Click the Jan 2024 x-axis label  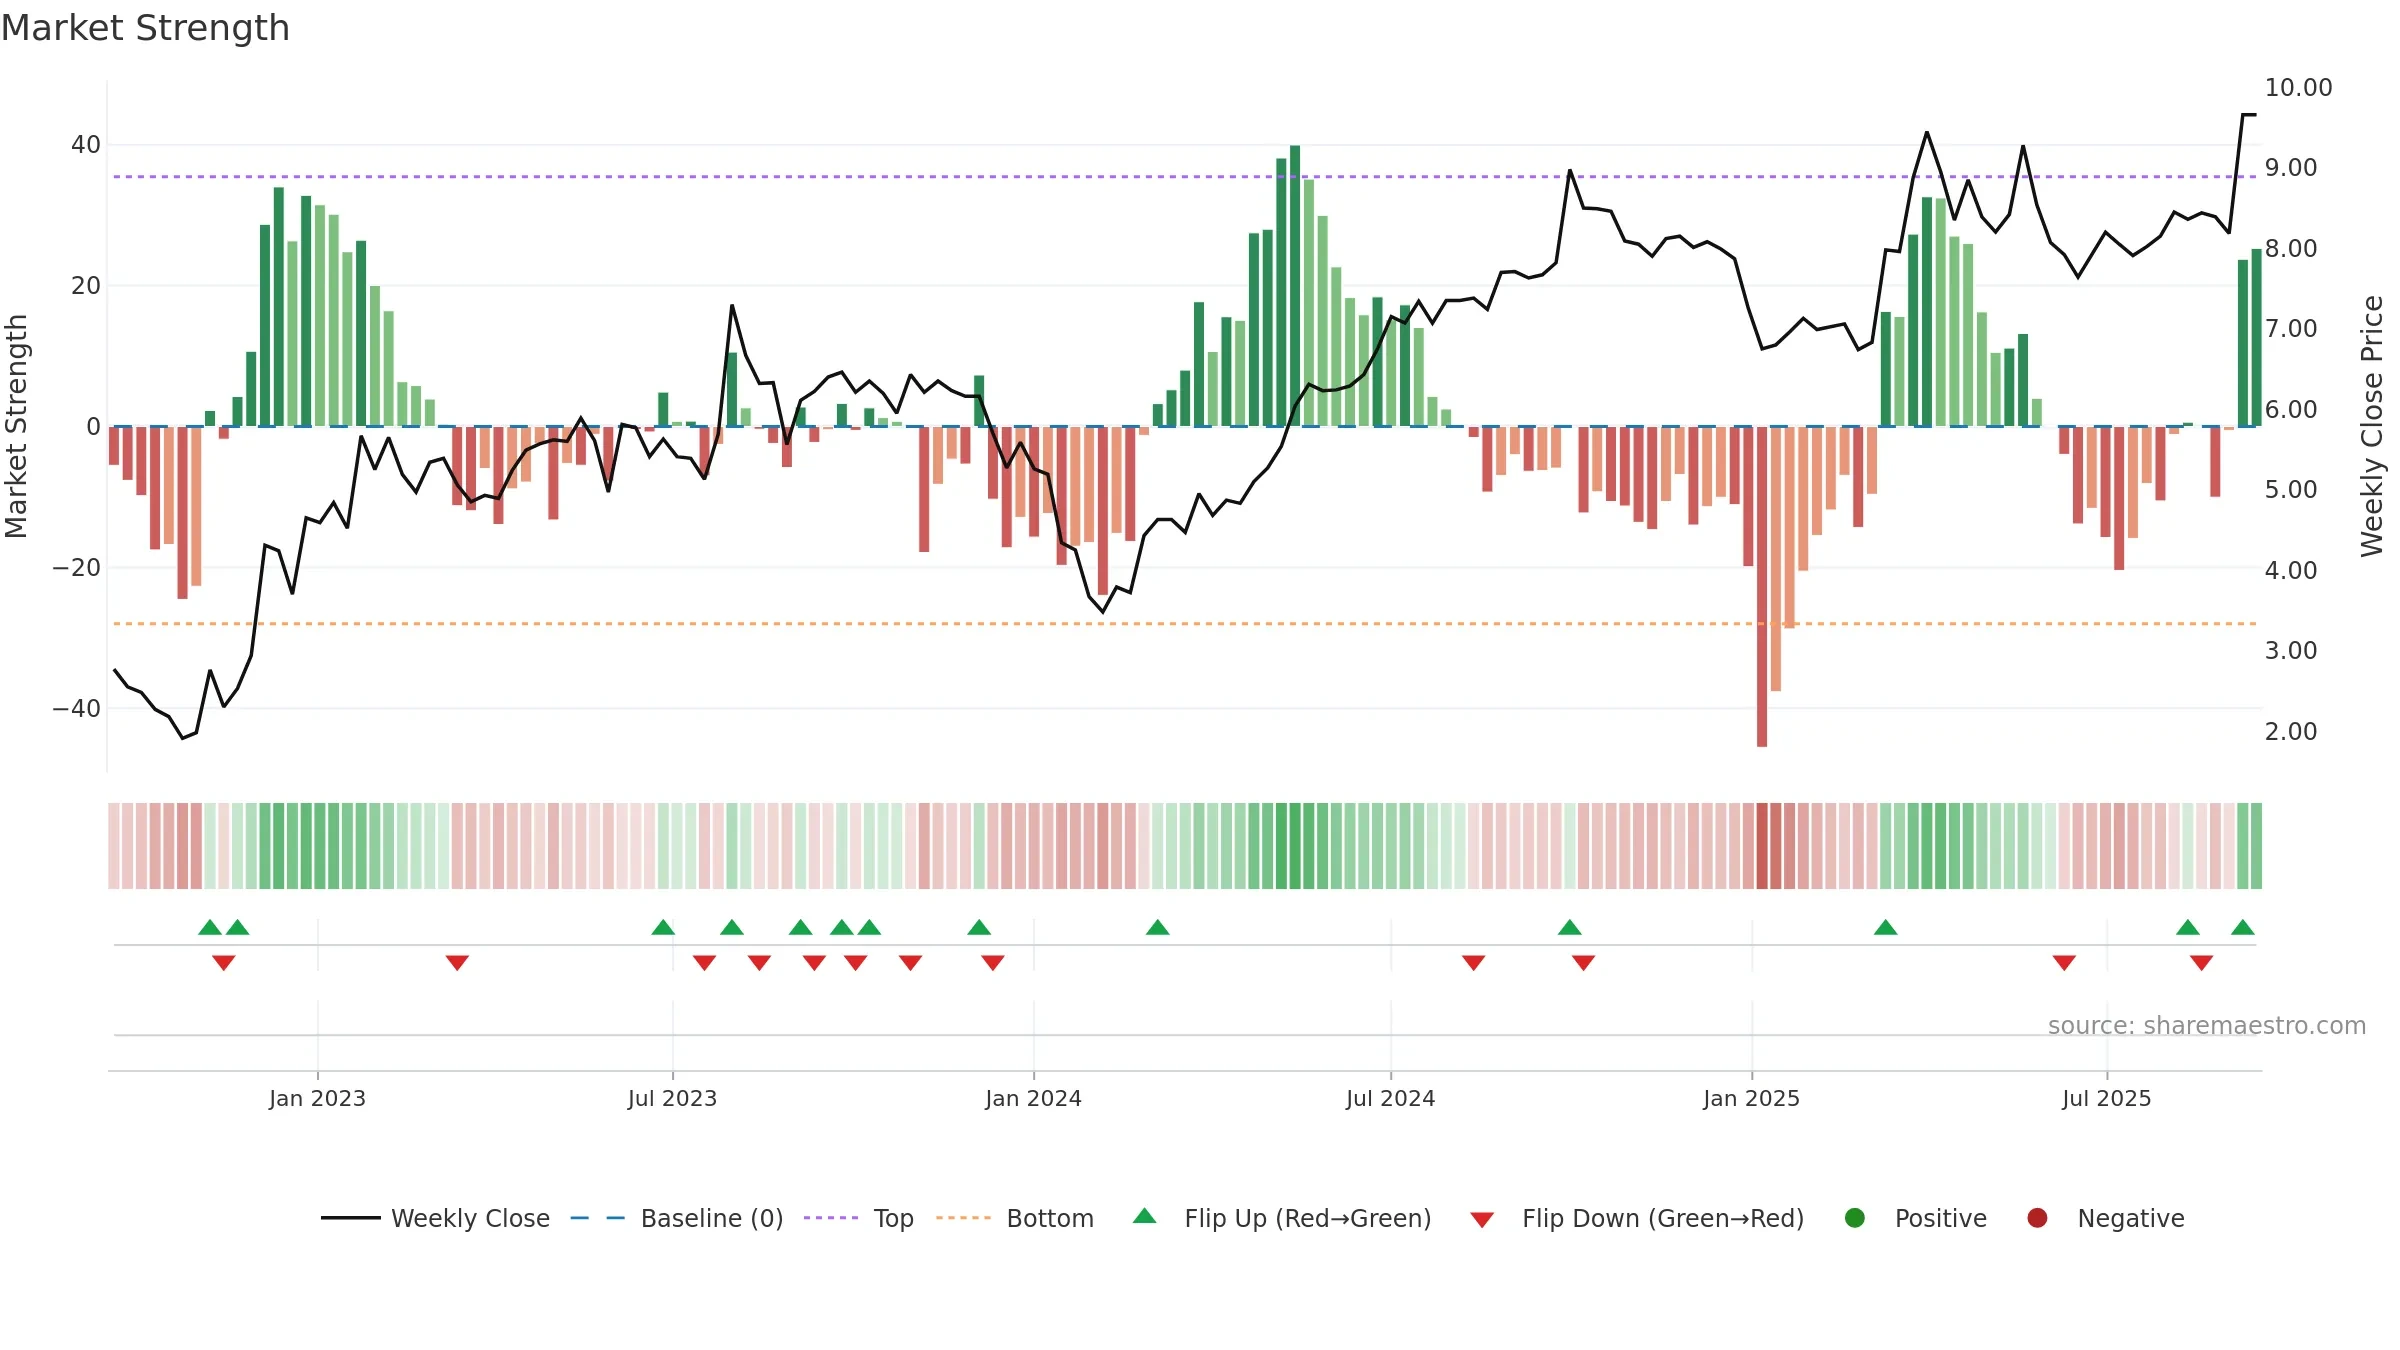click(x=1033, y=1099)
